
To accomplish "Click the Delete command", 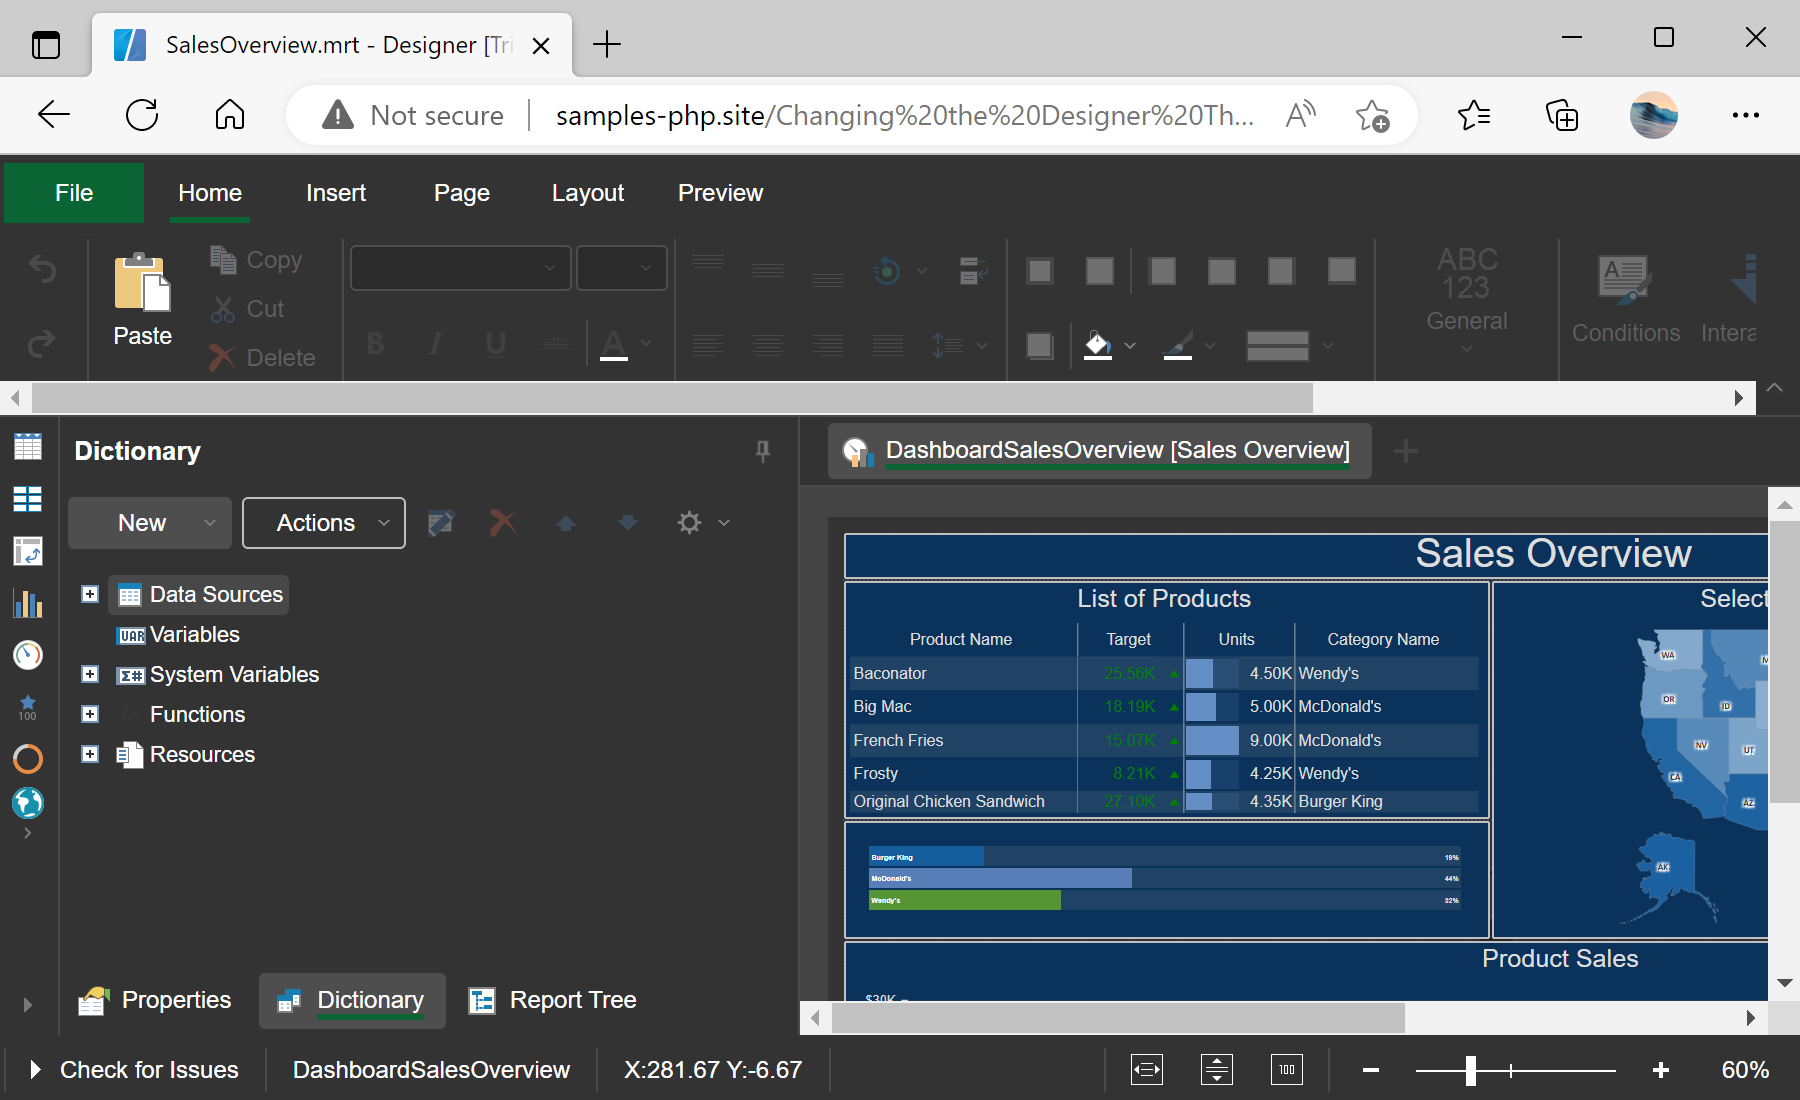I will point(262,357).
